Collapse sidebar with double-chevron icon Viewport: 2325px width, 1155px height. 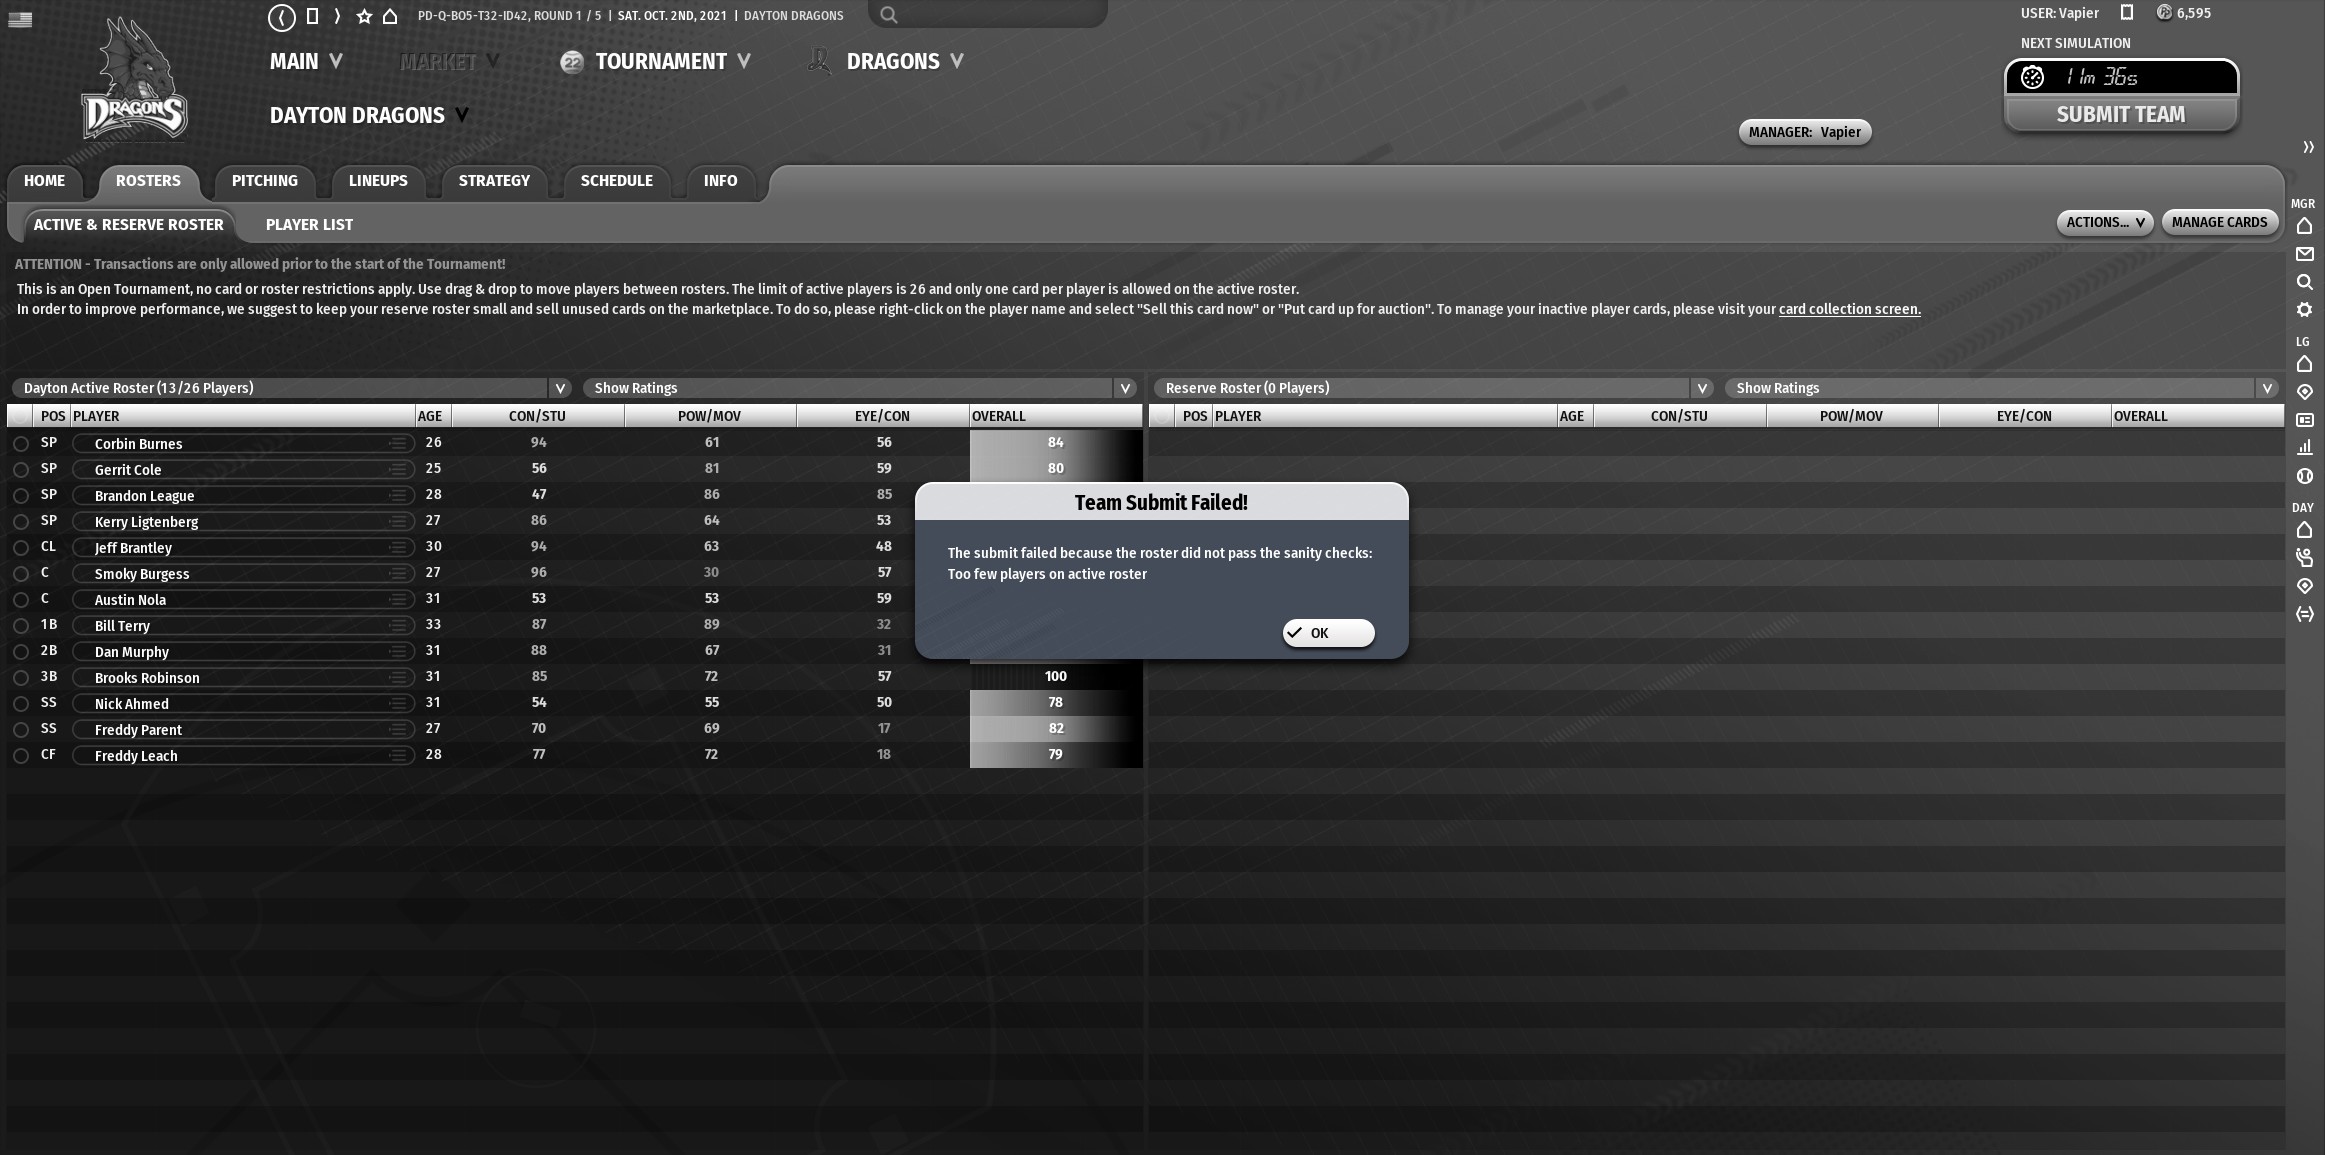[x=2308, y=147]
